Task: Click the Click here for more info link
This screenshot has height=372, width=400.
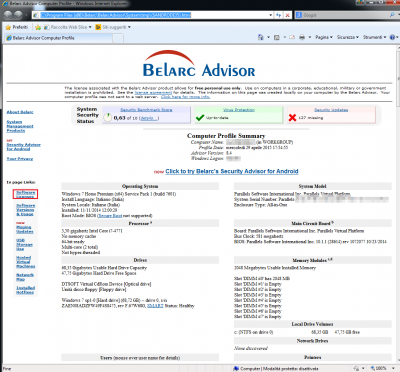Action: coord(186,97)
